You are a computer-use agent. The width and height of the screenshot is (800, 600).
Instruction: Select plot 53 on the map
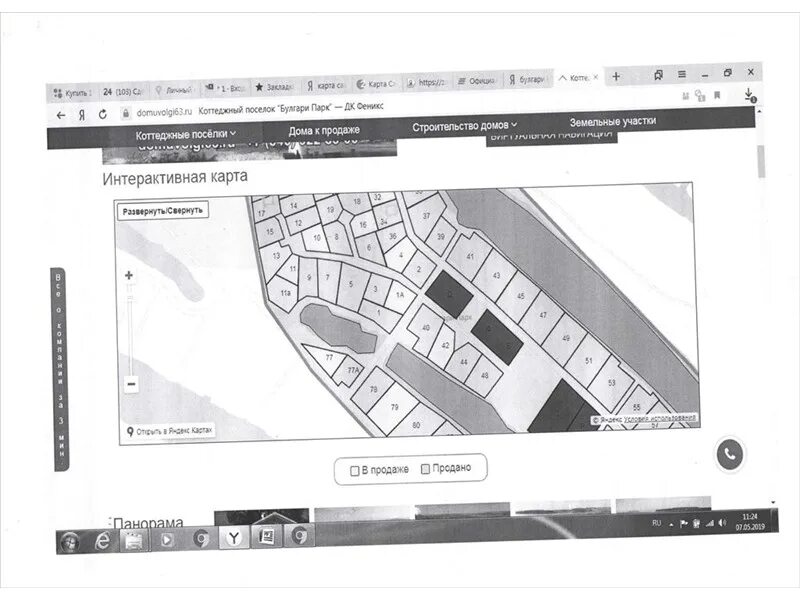pos(612,383)
